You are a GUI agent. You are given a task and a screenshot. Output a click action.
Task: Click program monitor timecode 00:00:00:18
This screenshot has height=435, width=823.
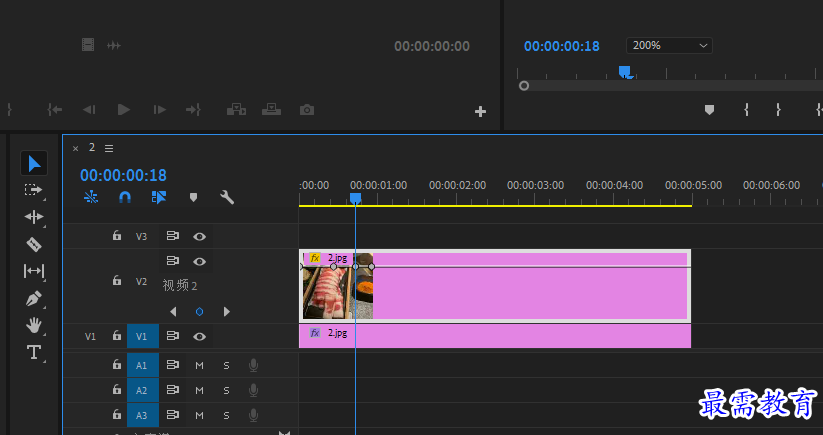pos(562,46)
